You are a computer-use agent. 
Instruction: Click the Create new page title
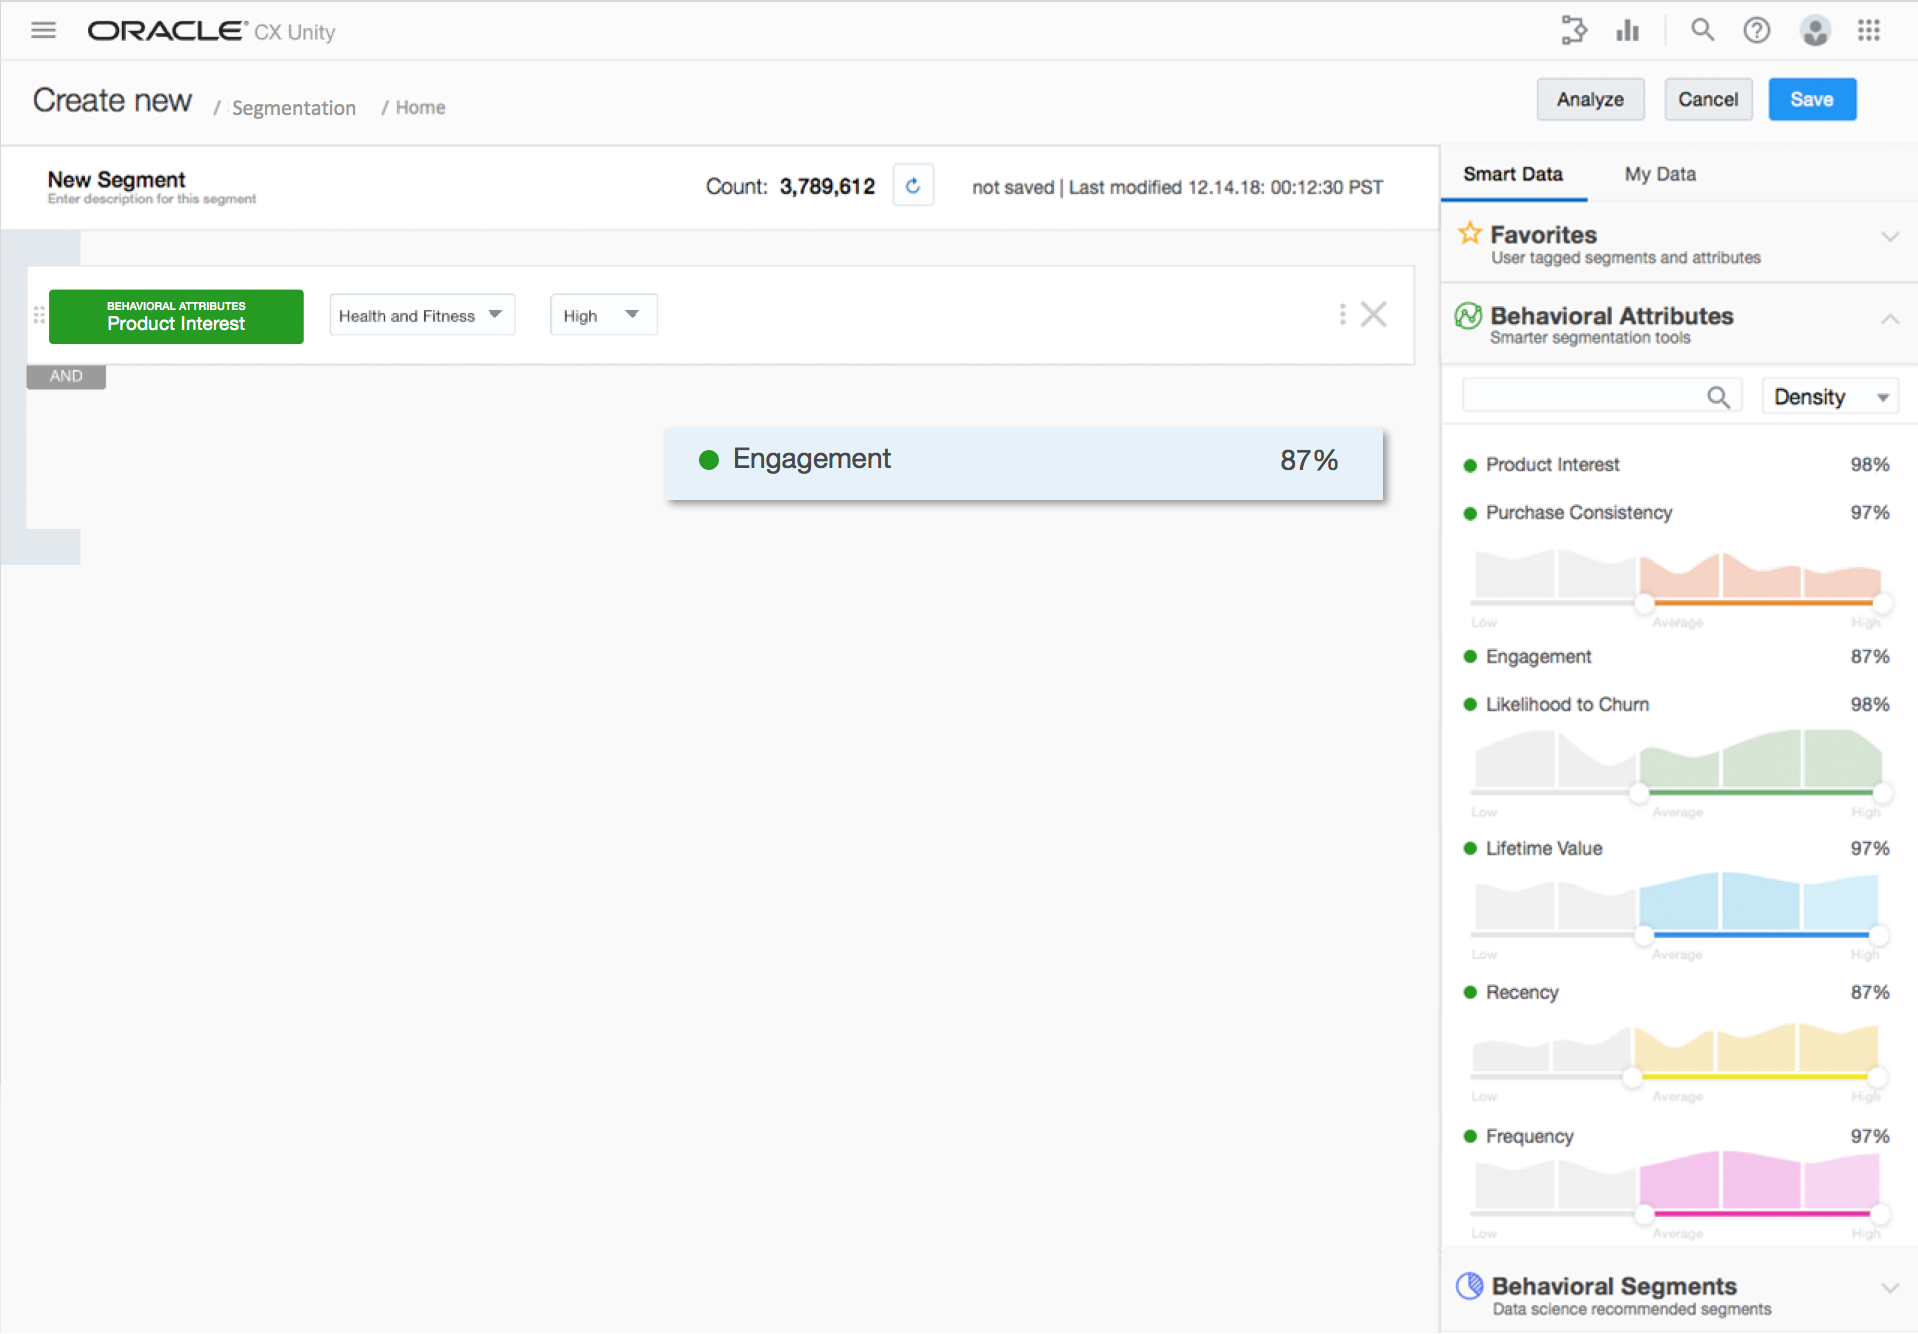112,101
